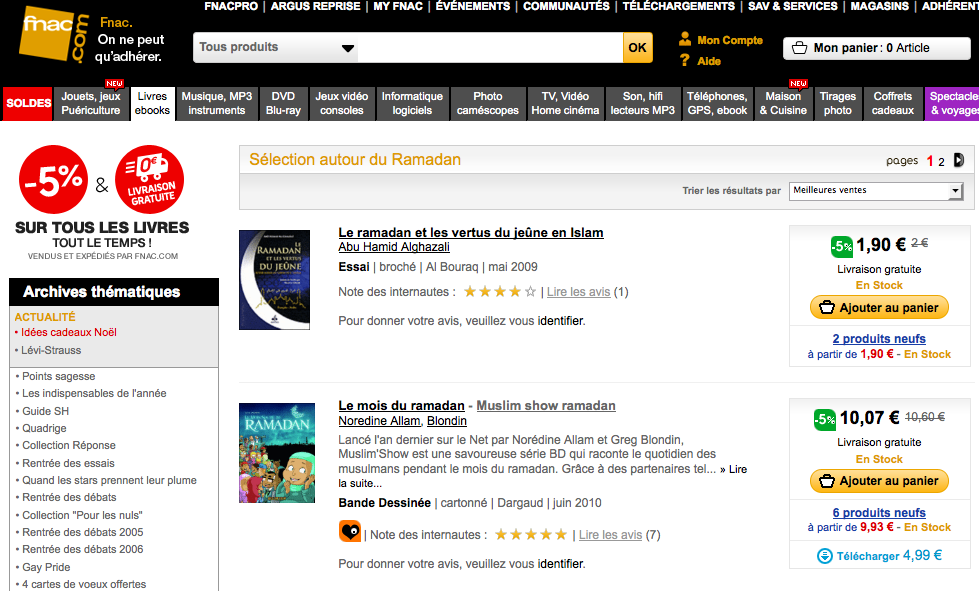Go to next results page arrow
This screenshot has width=979, height=591.
tap(959, 160)
